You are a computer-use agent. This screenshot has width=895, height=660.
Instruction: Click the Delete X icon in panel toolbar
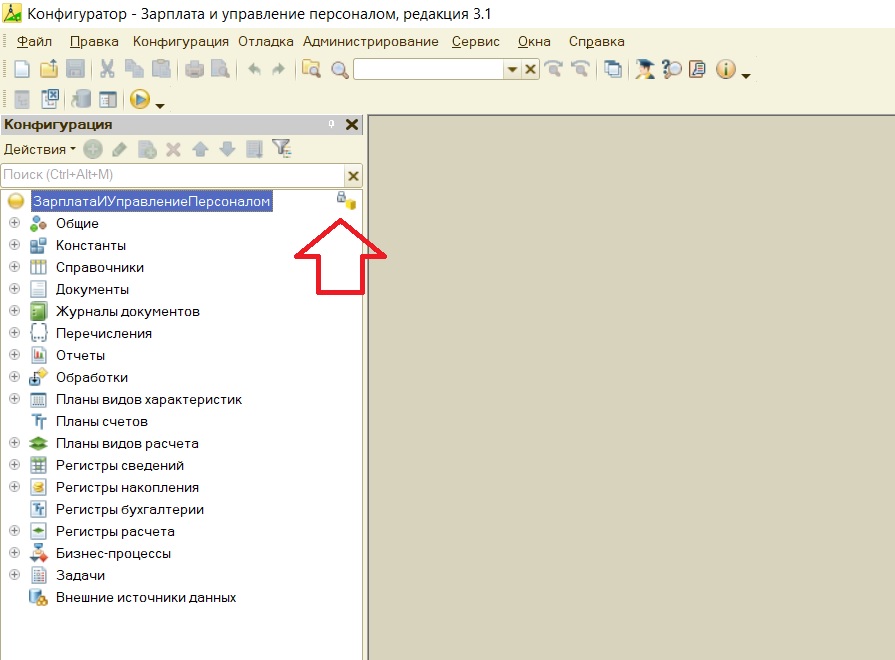173,150
